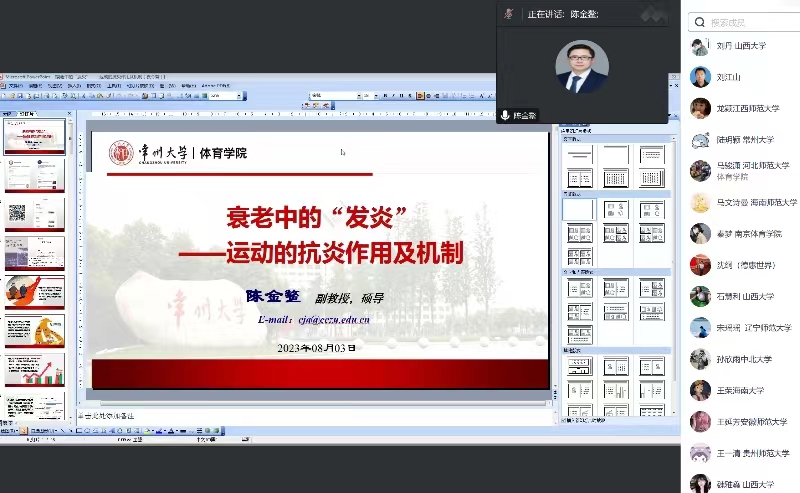
Task: Insert a picture from file
Action: 137,431
